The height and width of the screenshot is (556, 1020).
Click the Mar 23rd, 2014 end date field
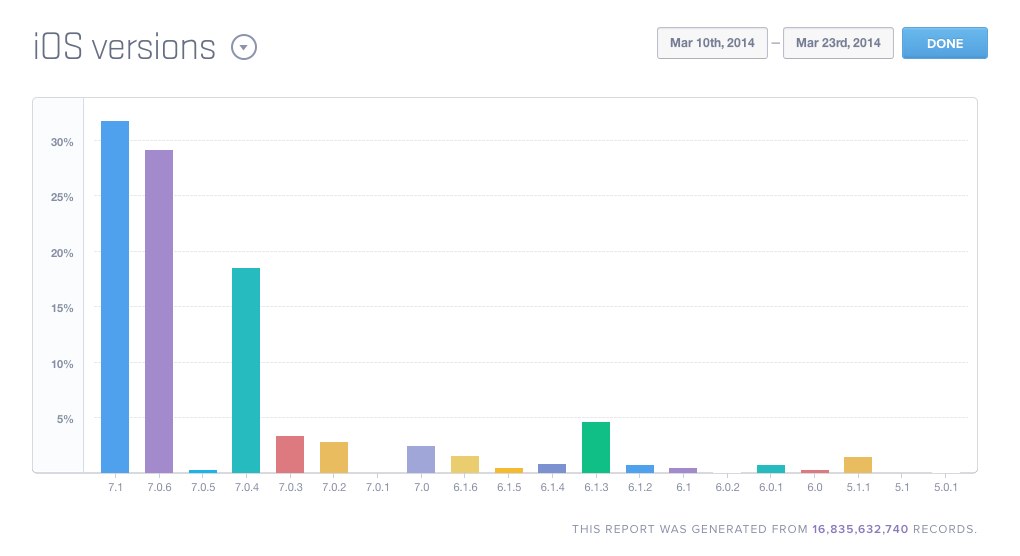pos(838,43)
